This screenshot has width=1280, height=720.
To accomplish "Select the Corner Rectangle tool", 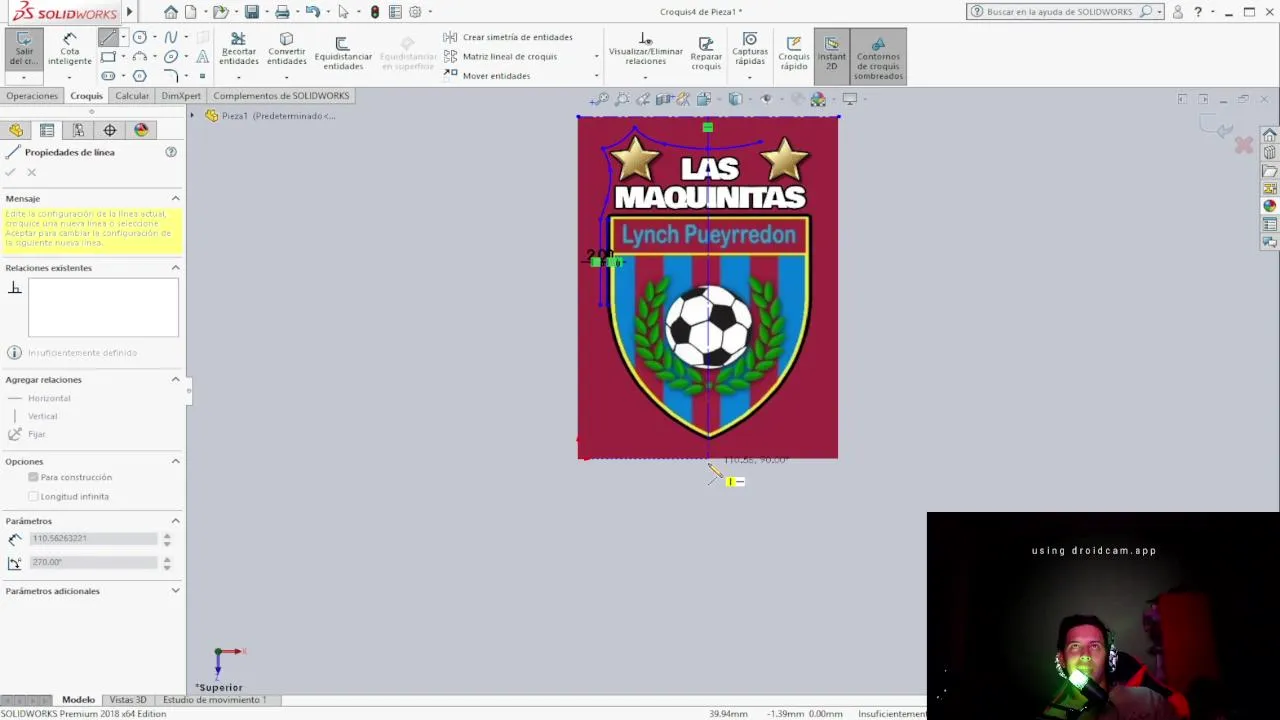I will pyautogui.click(x=107, y=57).
